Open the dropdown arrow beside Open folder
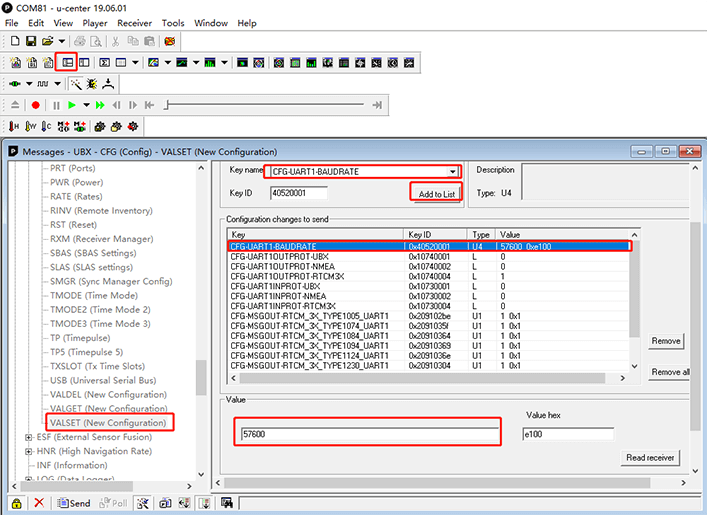Viewport: 707px width, 515px height. [x=61, y=41]
